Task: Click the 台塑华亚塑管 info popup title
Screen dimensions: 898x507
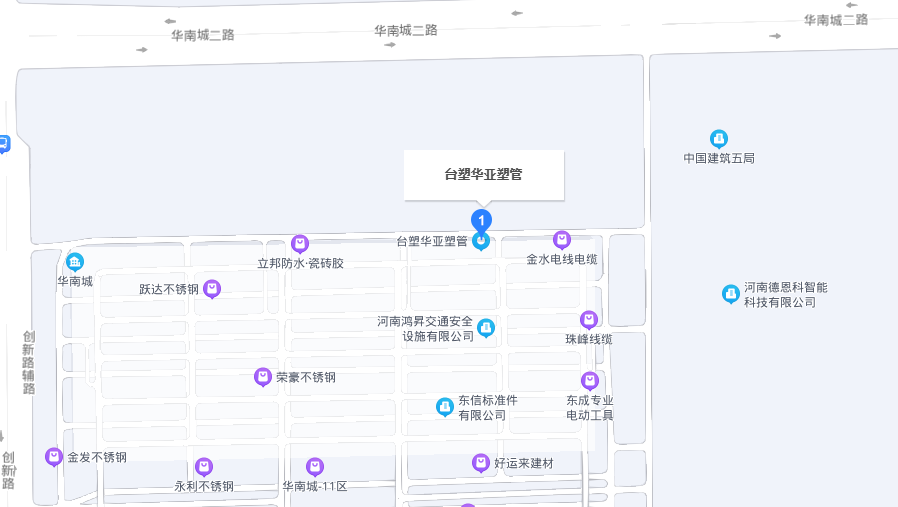Action: [x=483, y=174]
